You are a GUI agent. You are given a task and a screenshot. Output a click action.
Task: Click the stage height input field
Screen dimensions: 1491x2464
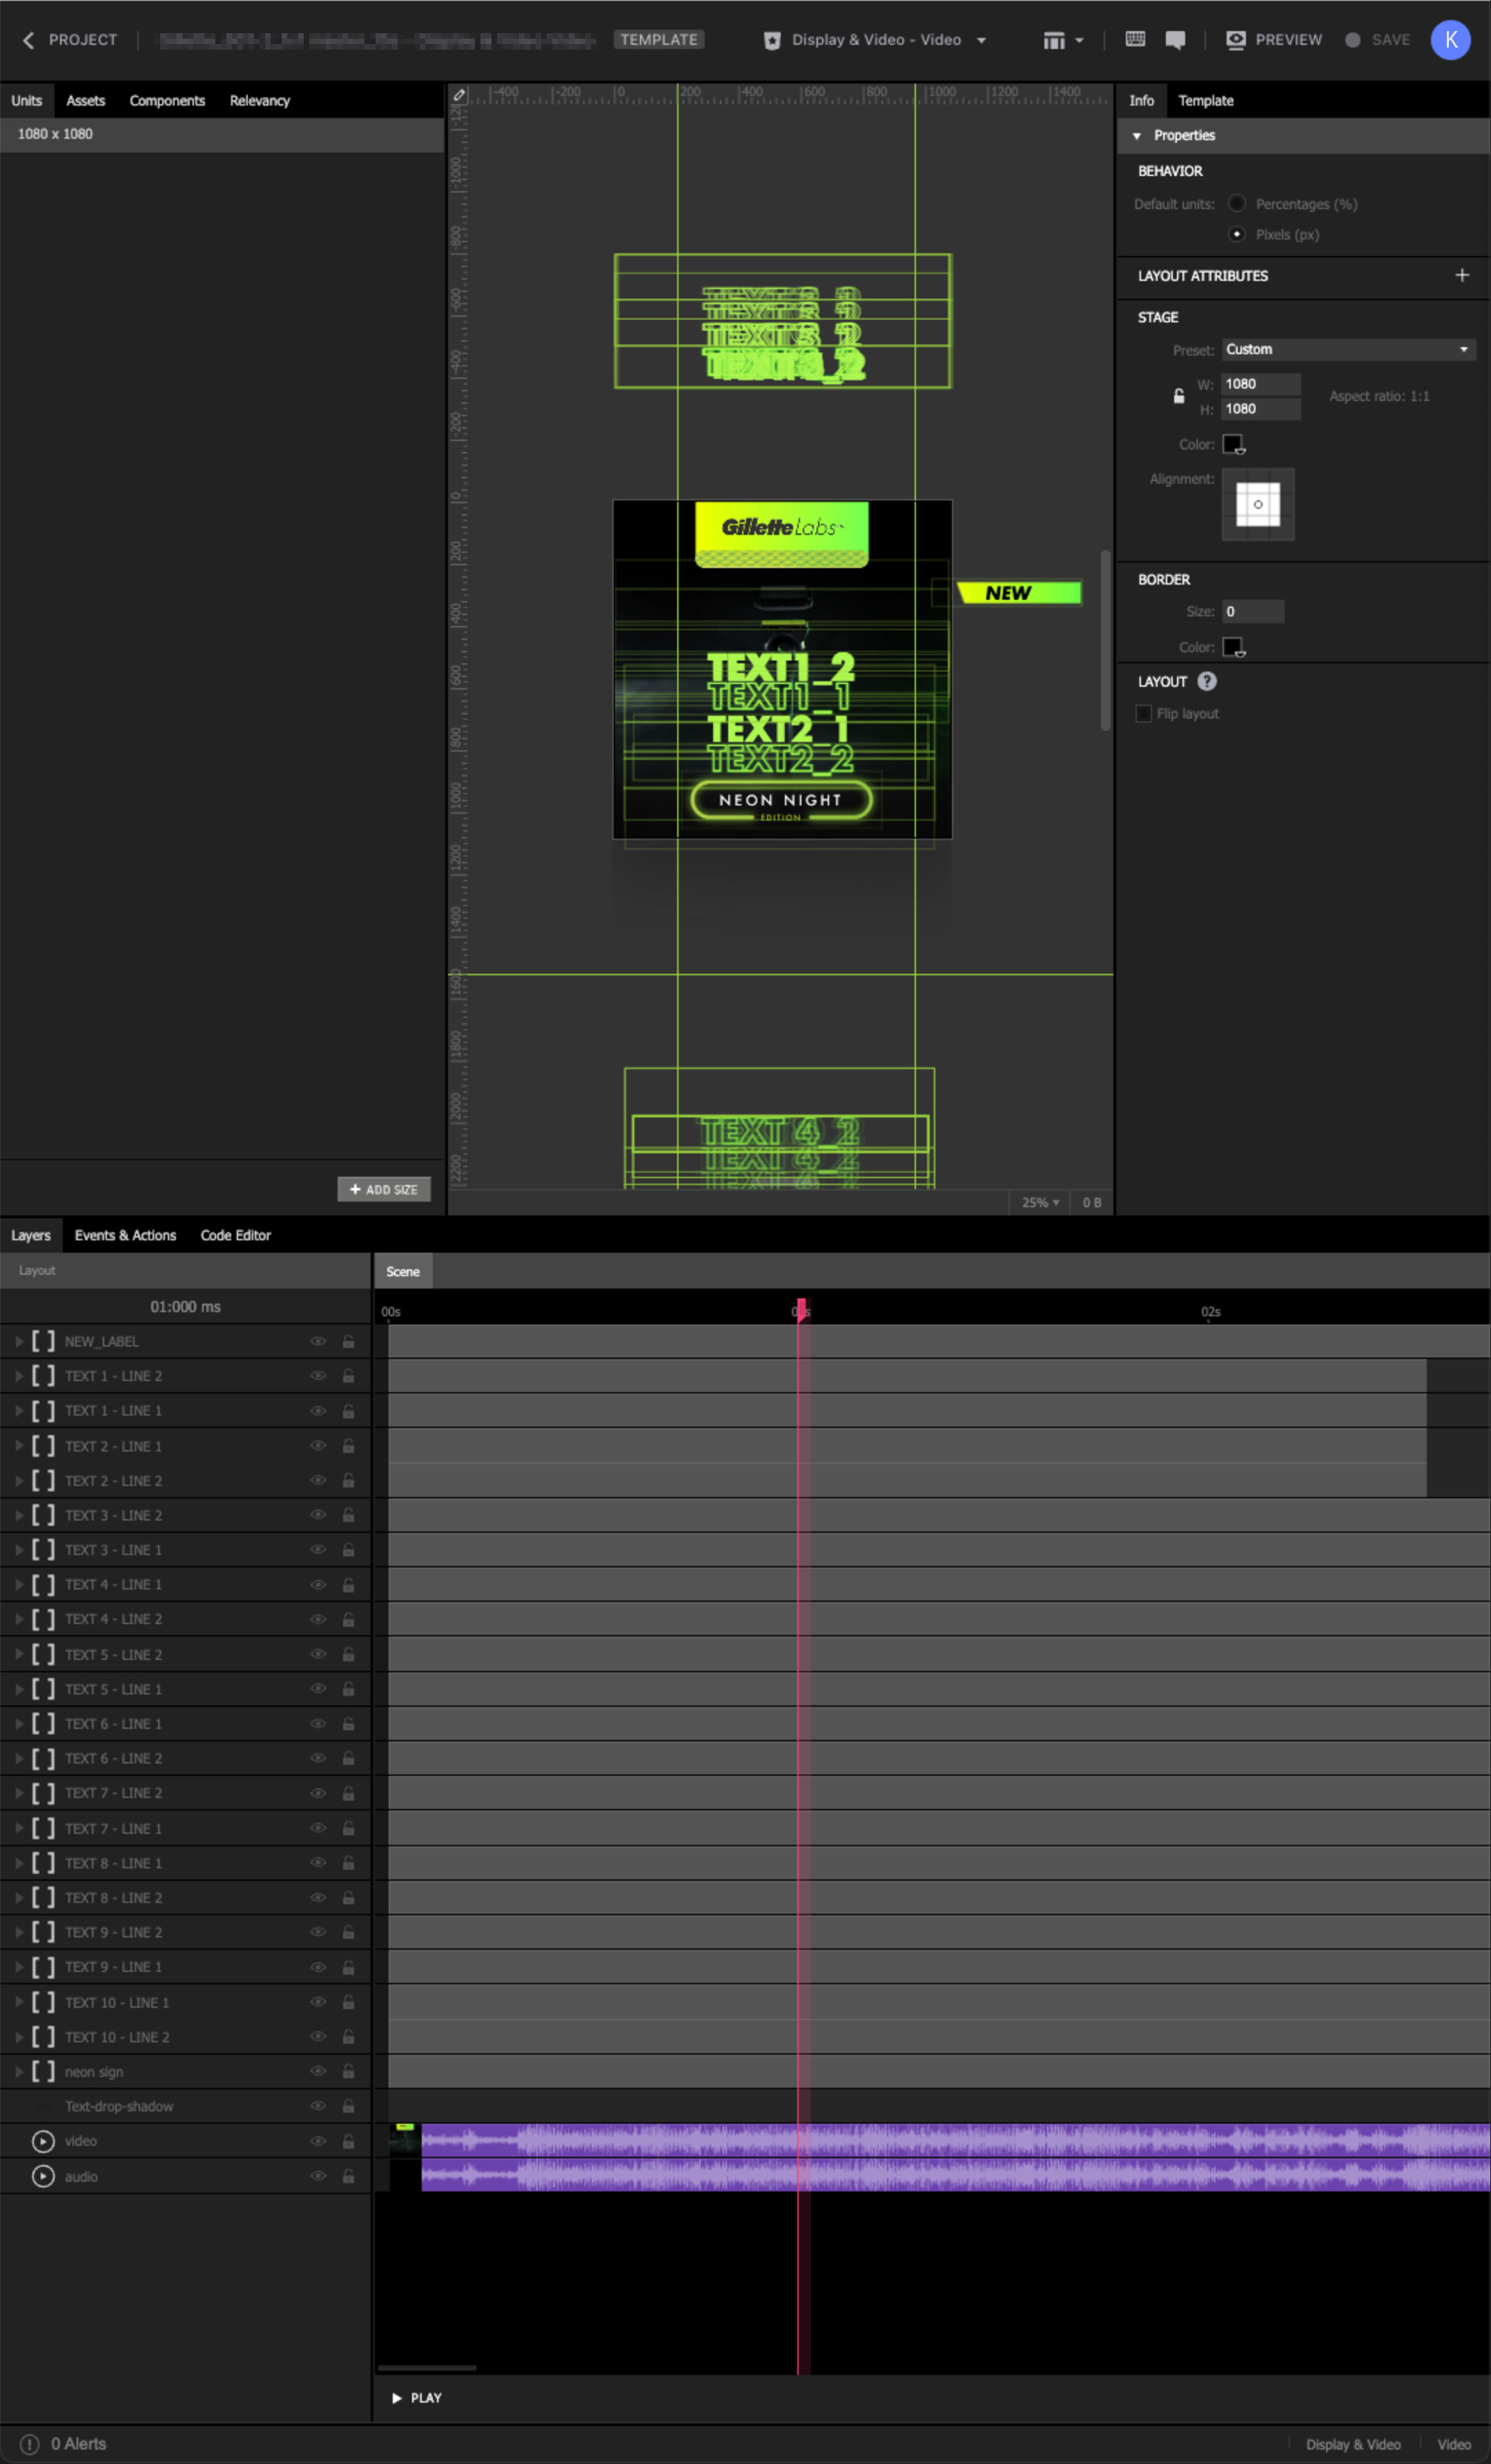[x=1261, y=409]
